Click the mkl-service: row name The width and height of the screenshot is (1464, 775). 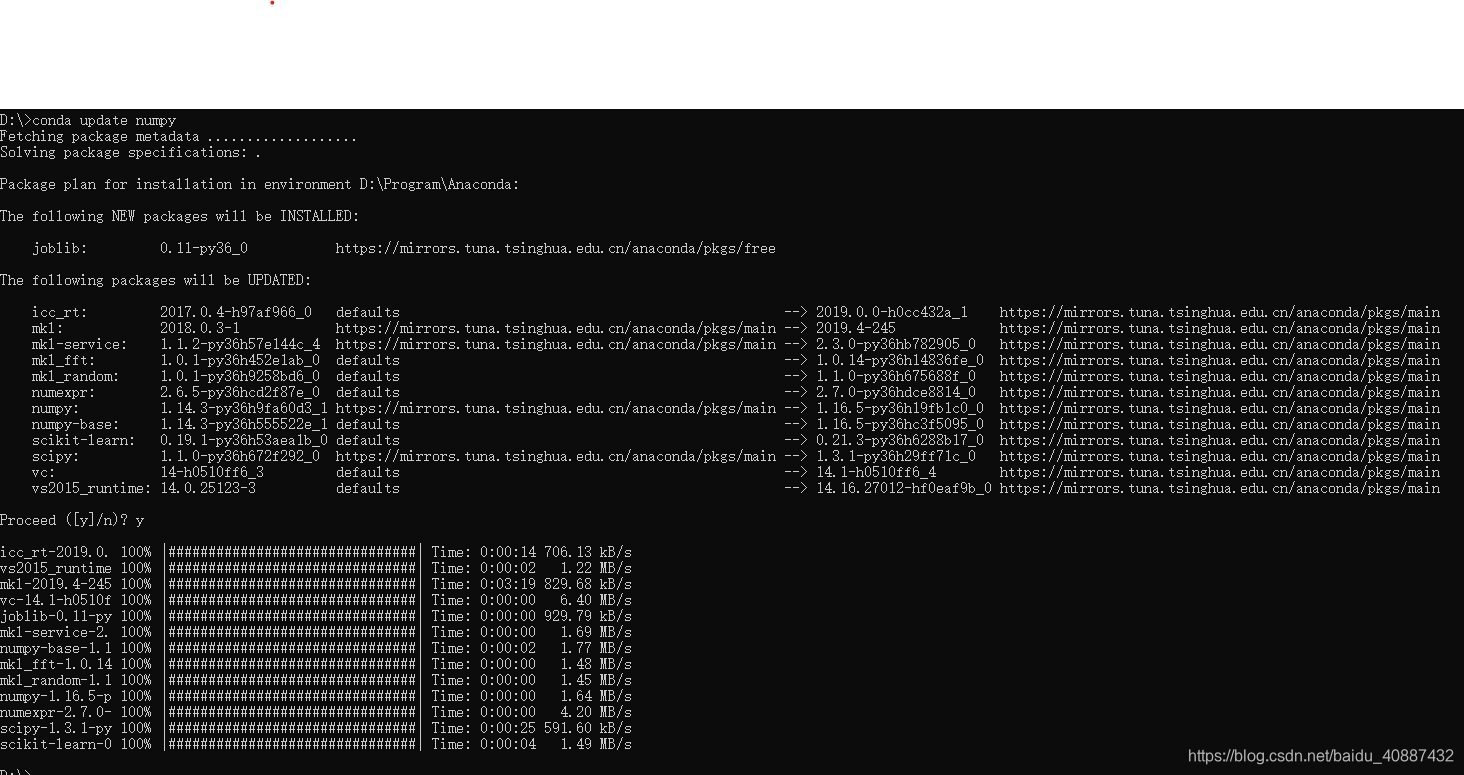click(80, 344)
